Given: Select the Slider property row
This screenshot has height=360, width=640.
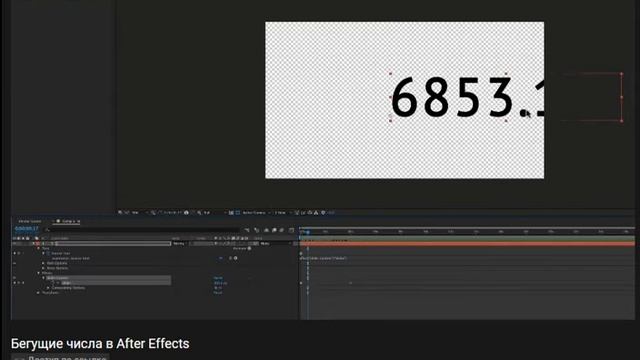Looking at the screenshot, I should click(115, 283).
